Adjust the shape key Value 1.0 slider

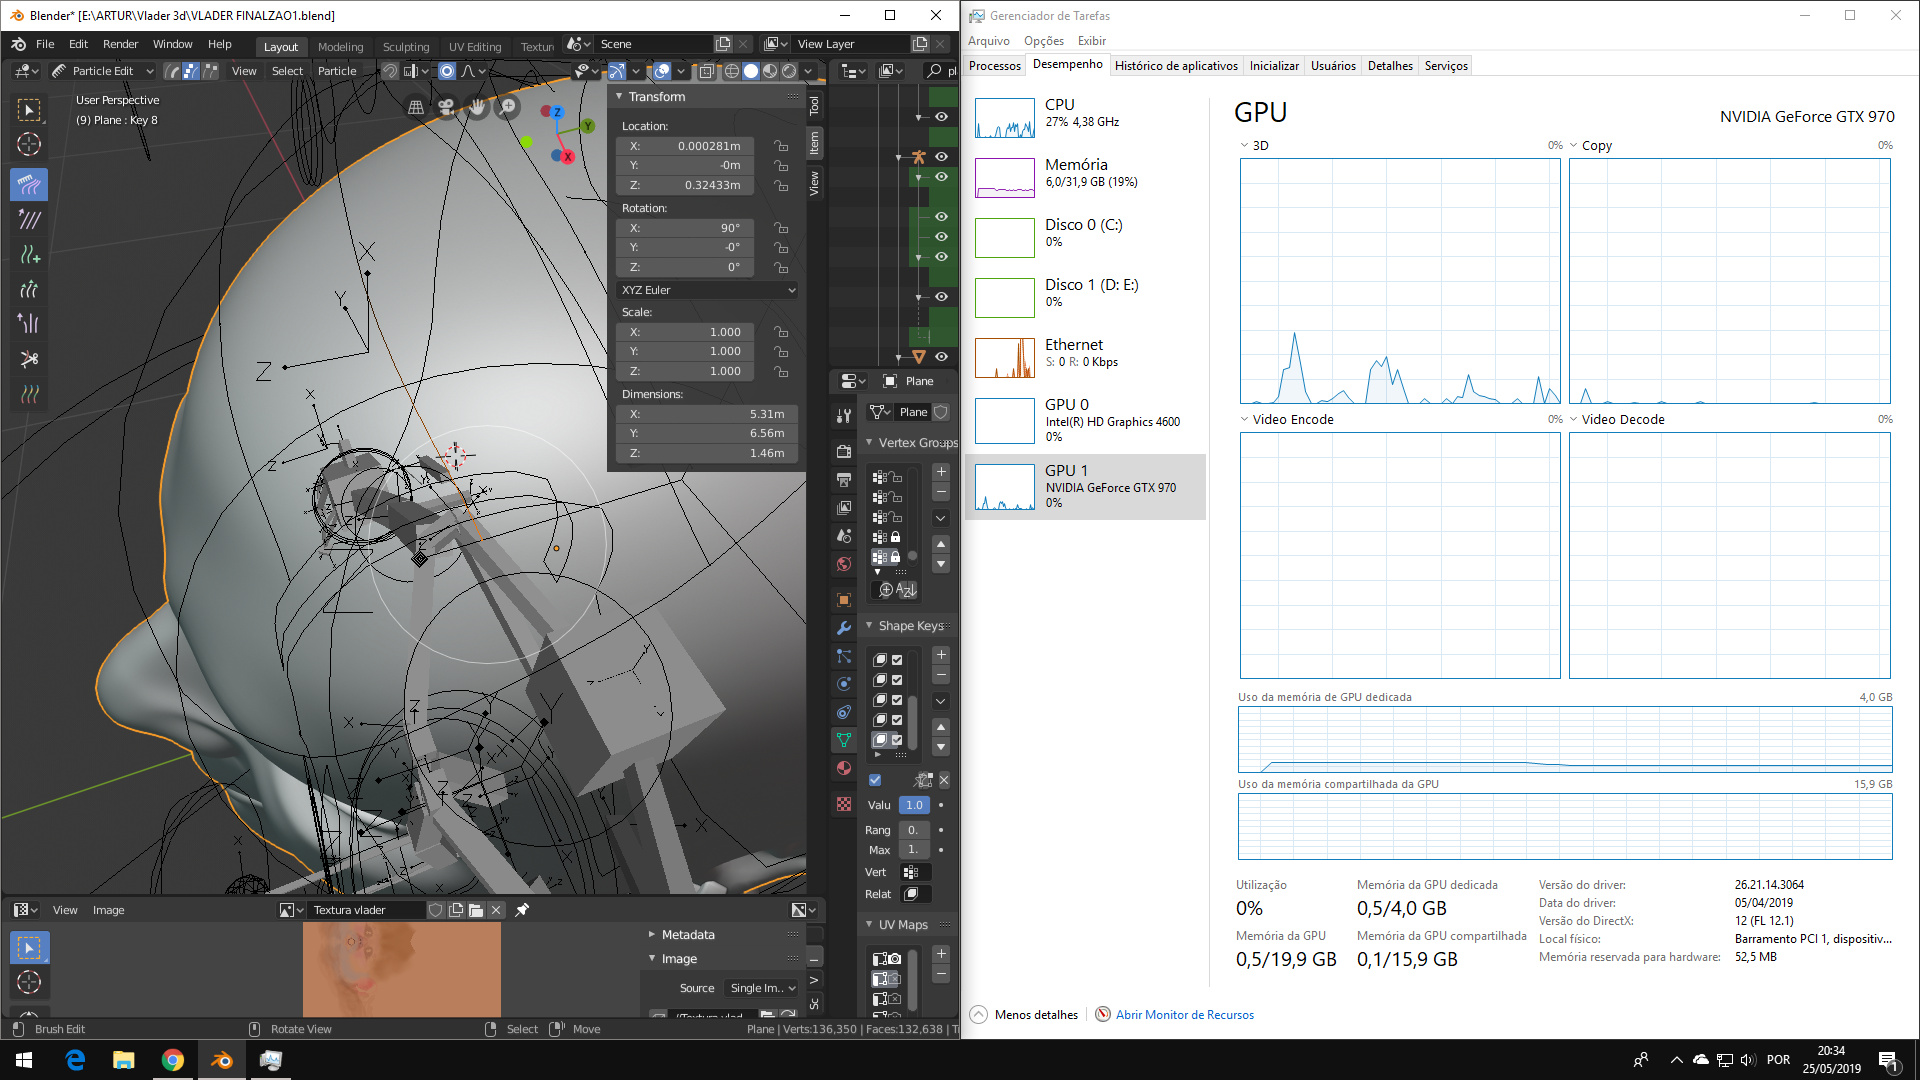(913, 805)
